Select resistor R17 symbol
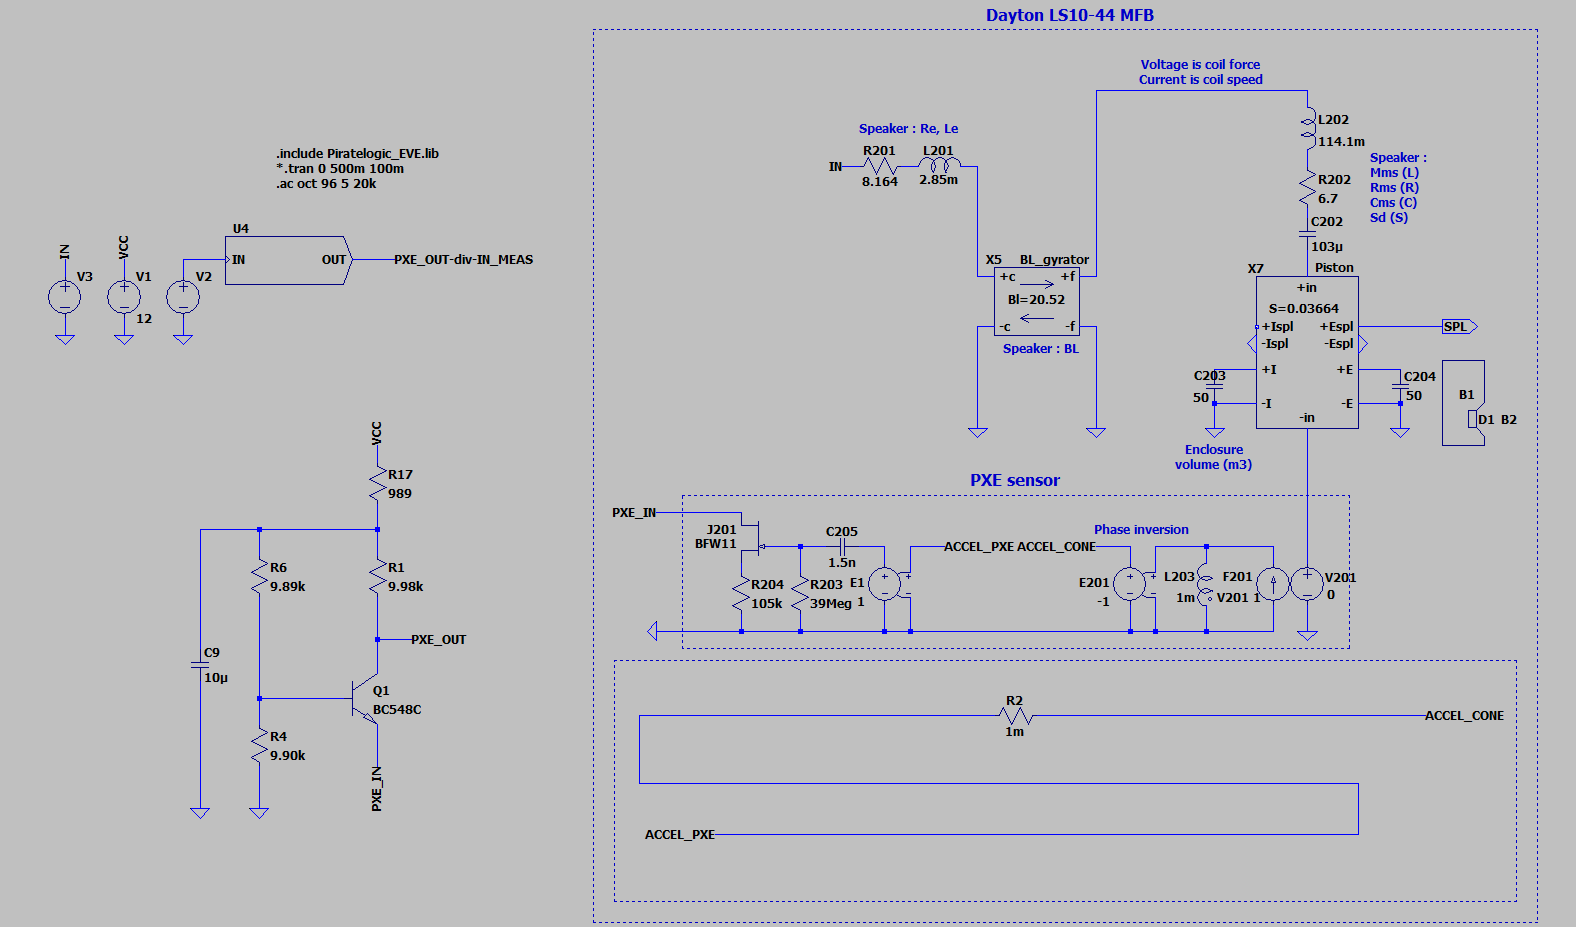This screenshot has height=927, width=1576. (x=377, y=484)
